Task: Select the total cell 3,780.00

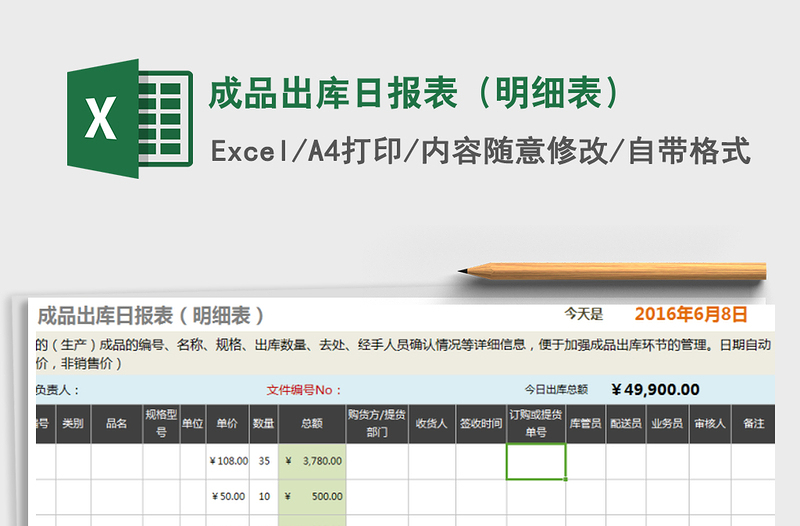Action: pos(312,461)
